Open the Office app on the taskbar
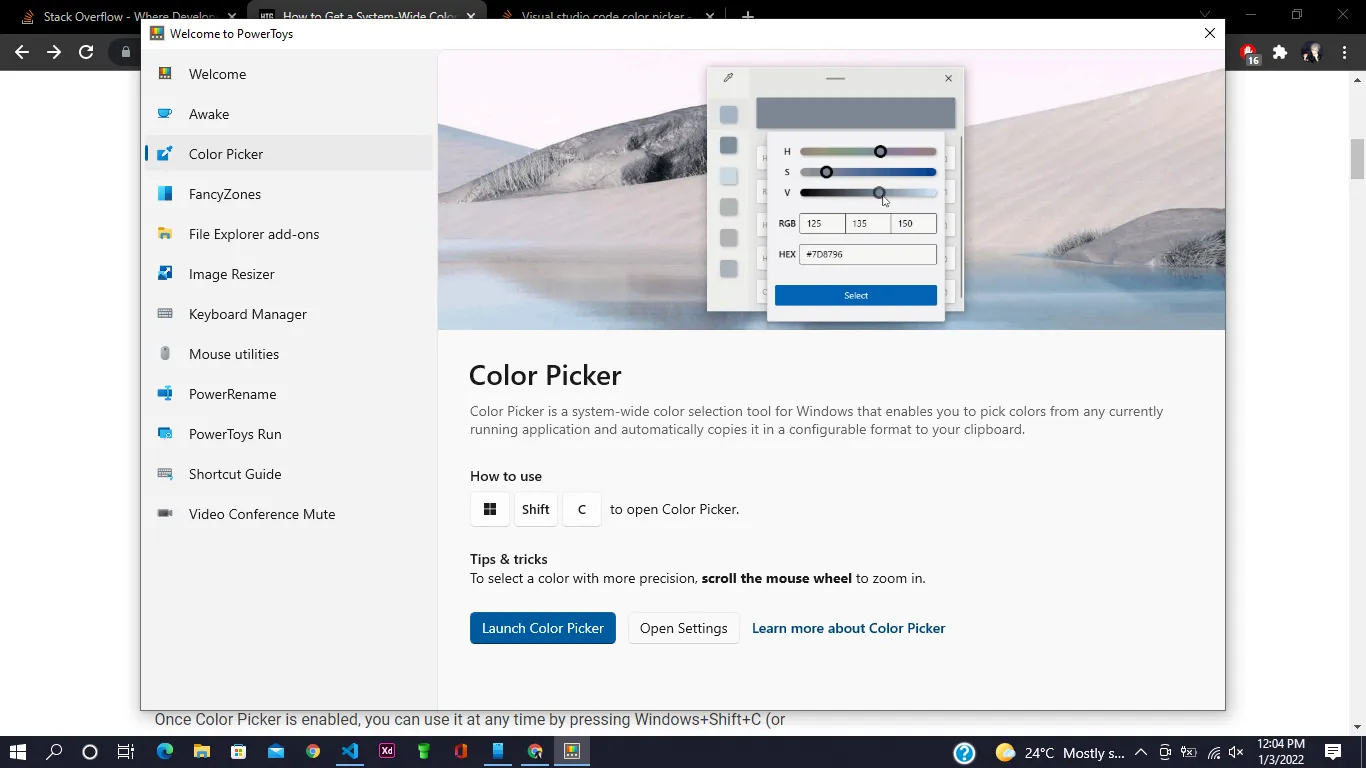1366x768 pixels. 461,752
